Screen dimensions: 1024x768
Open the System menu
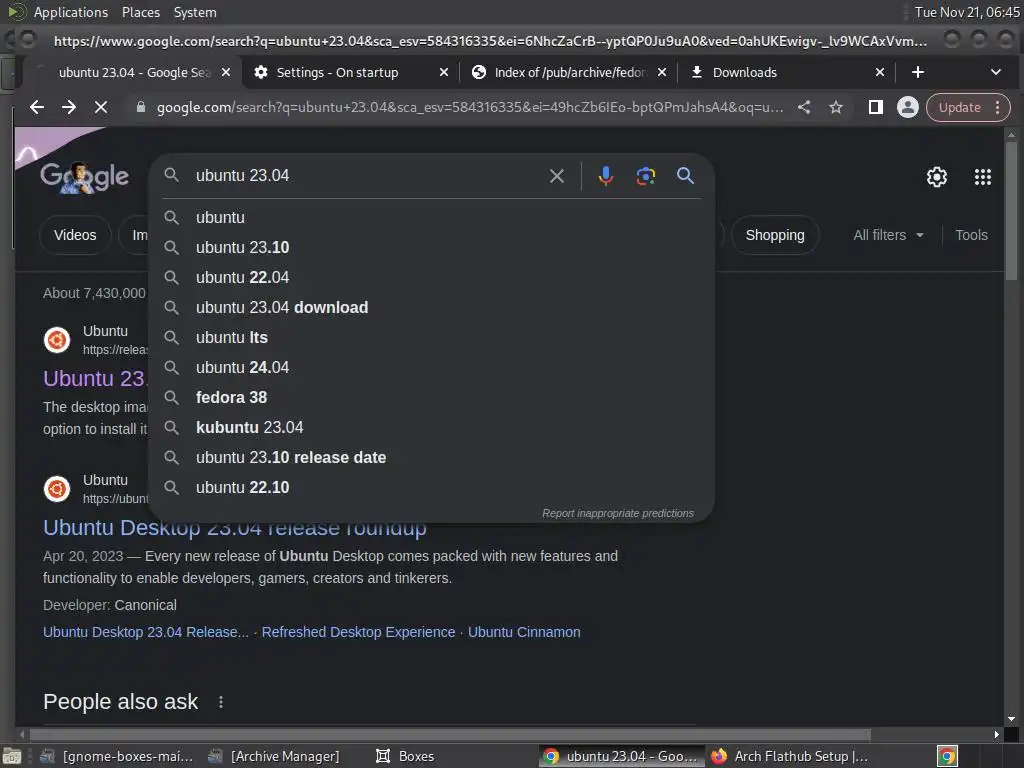(195, 12)
